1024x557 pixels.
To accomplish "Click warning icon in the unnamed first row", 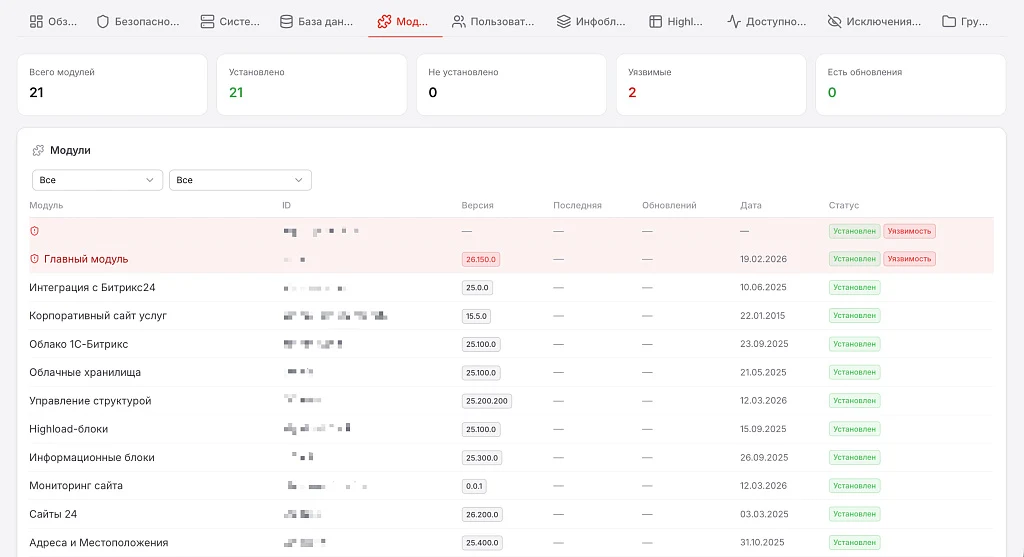I will [35, 231].
